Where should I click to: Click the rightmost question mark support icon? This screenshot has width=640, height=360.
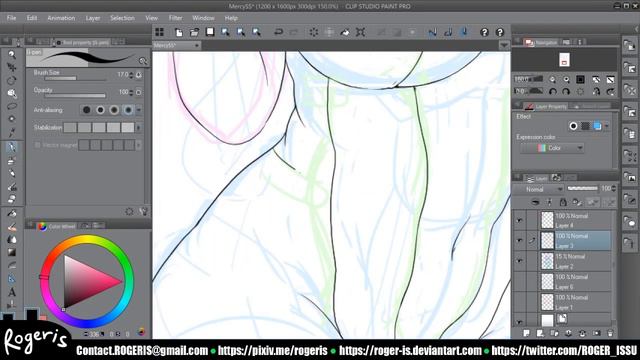pos(500,32)
